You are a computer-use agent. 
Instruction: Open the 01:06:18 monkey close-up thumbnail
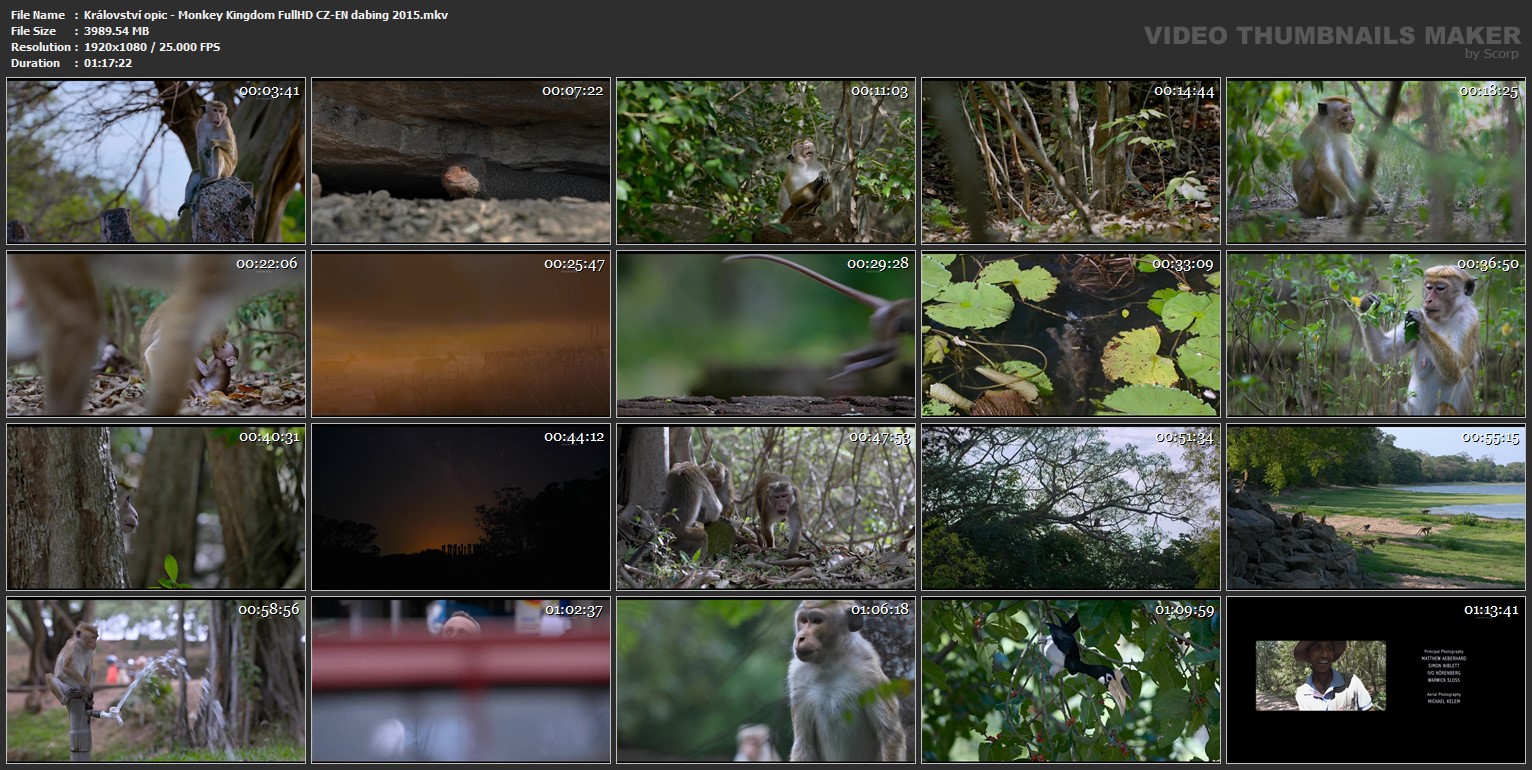tap(765, 680)
